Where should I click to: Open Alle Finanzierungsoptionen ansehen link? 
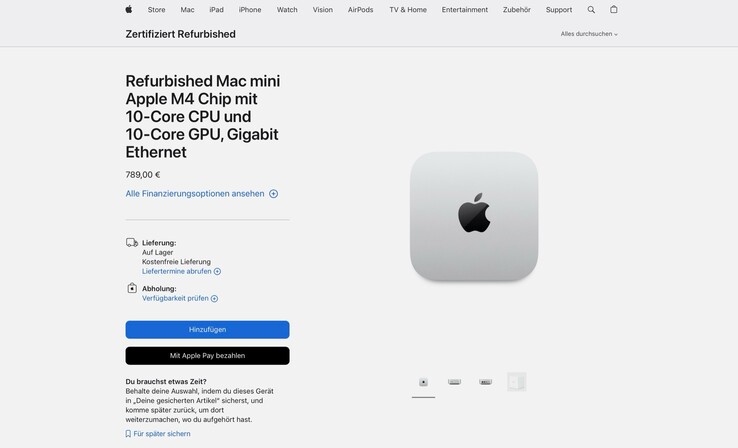click(195, 194)
